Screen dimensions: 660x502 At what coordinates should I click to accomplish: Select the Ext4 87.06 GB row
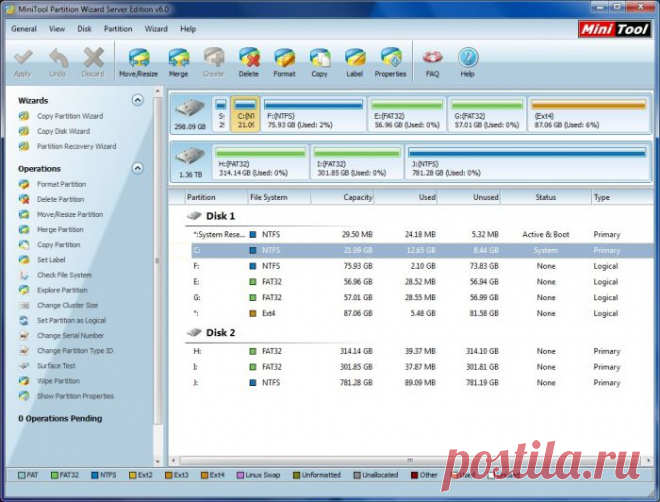pos(422,313)
